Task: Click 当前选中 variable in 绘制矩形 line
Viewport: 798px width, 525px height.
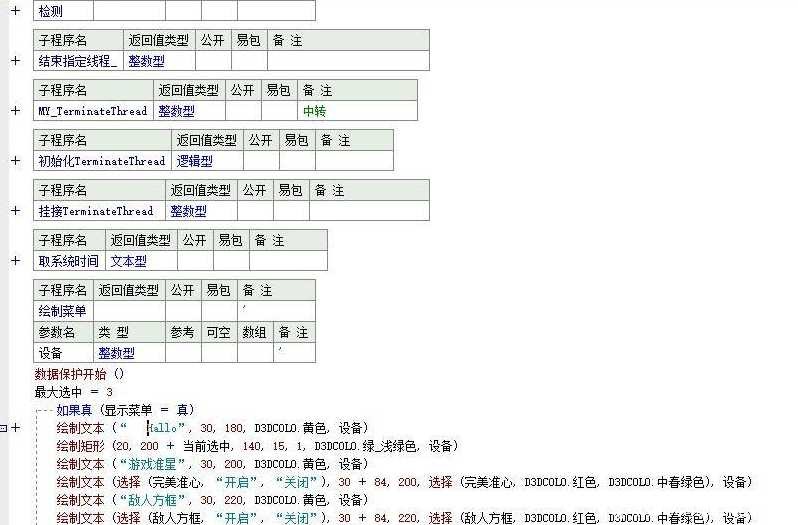Action: [x=207, y=446]
